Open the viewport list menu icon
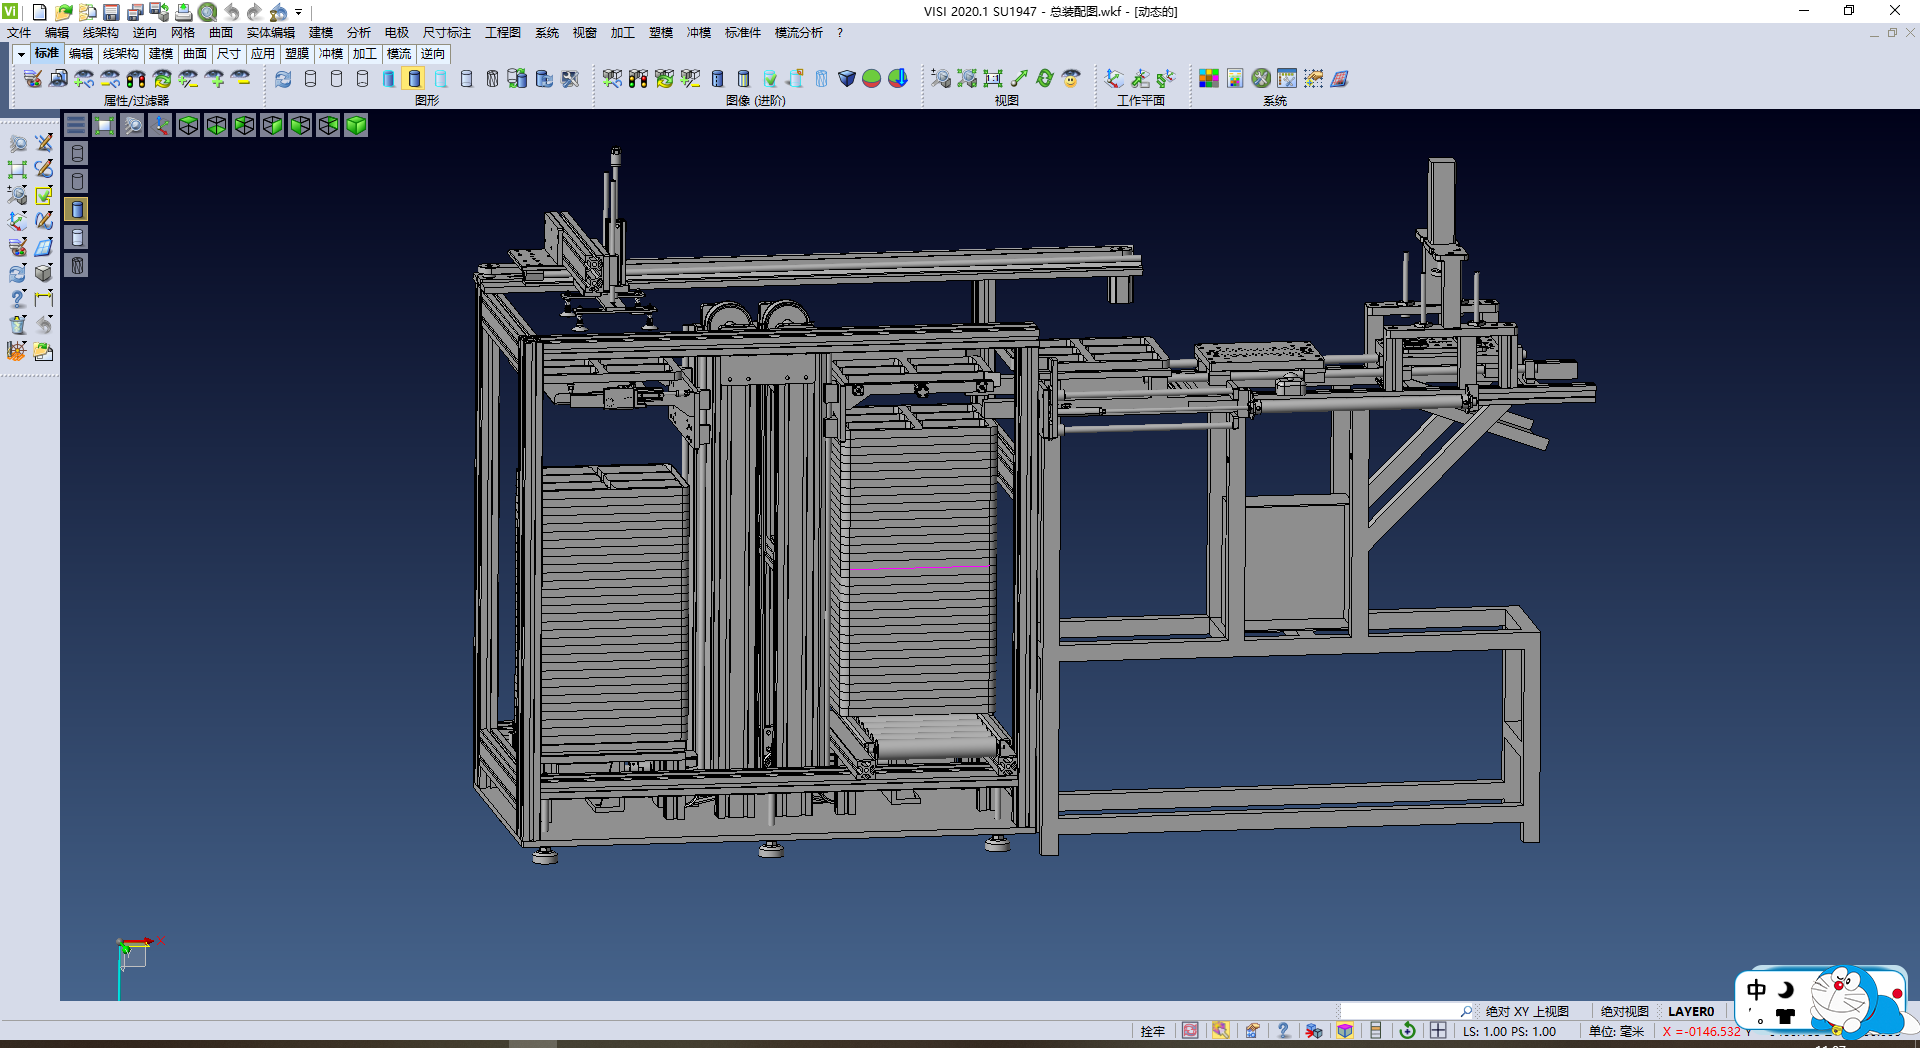Screen dimensions: 1920x1048 tap(76, 125)
